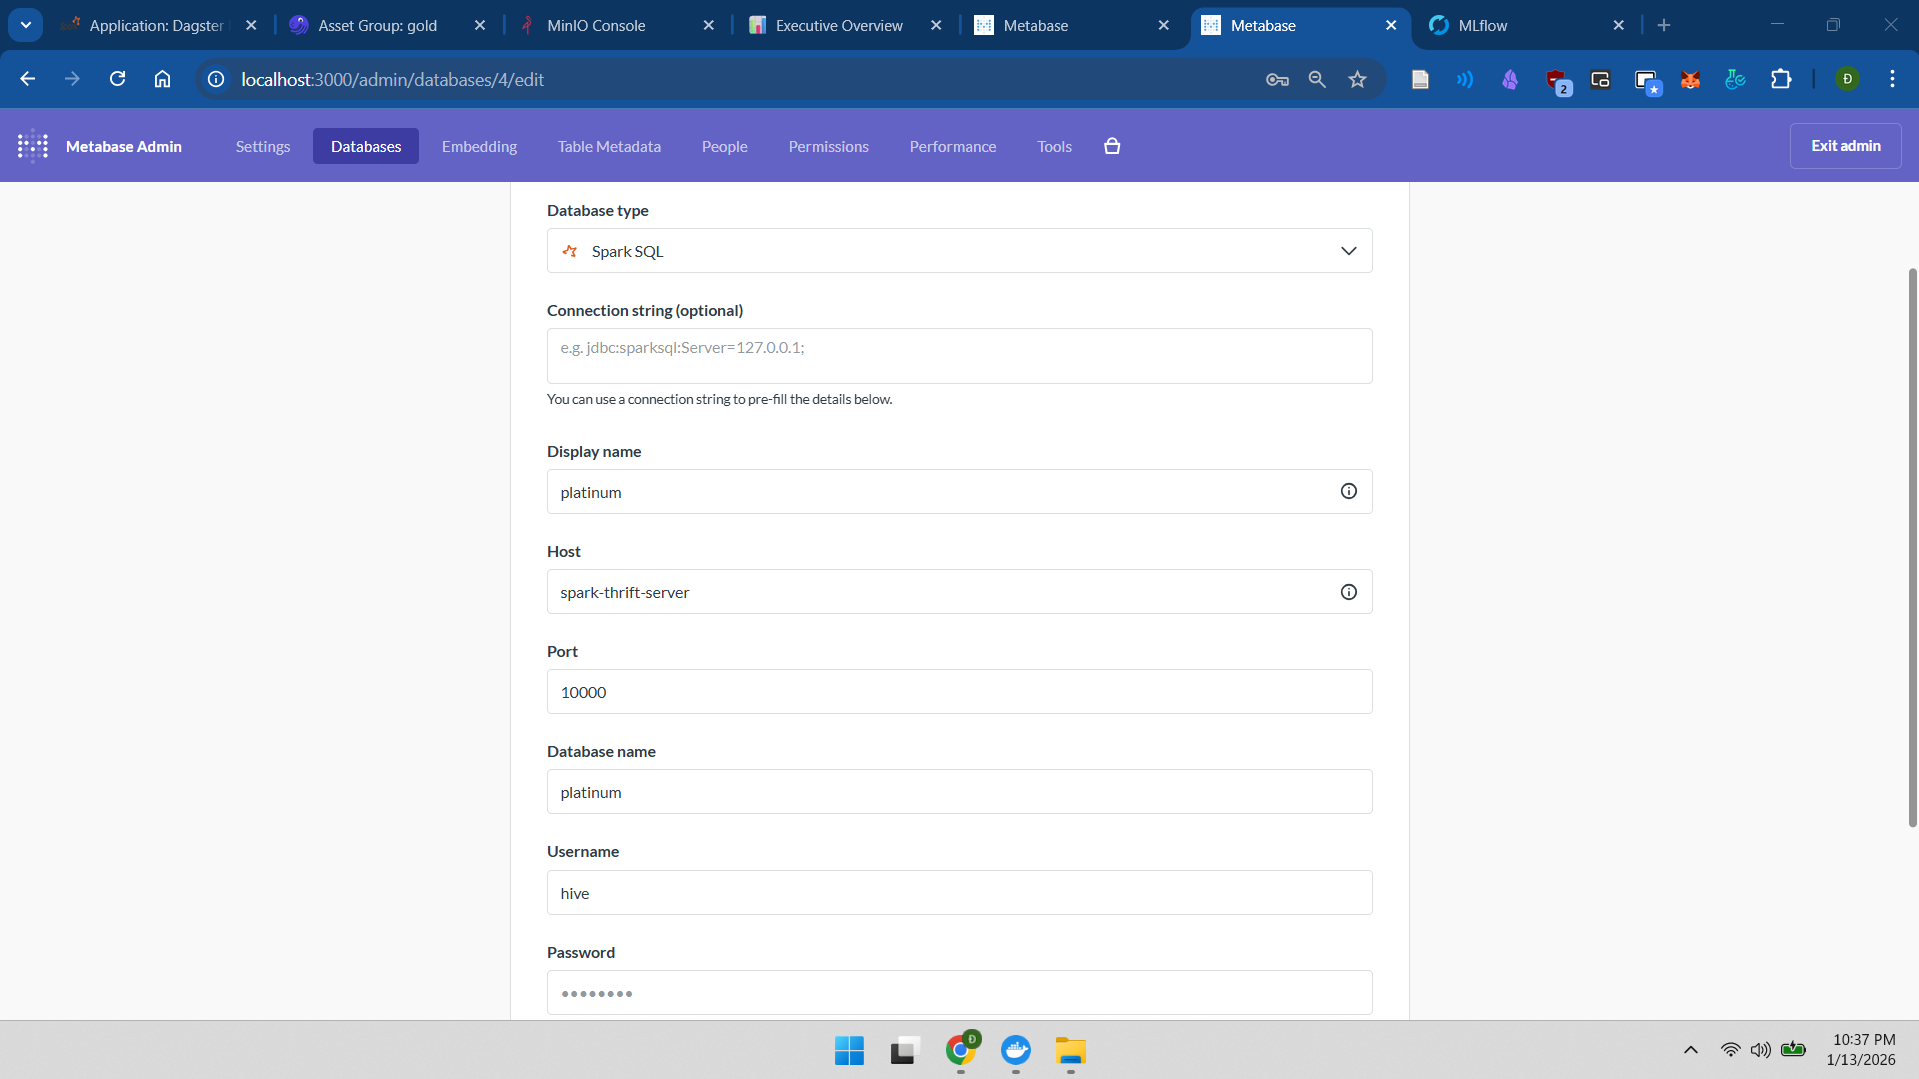Click the Port field showing 10000
The image size is (1919, 1079).
pyautogui.click(x=959, y=692)
